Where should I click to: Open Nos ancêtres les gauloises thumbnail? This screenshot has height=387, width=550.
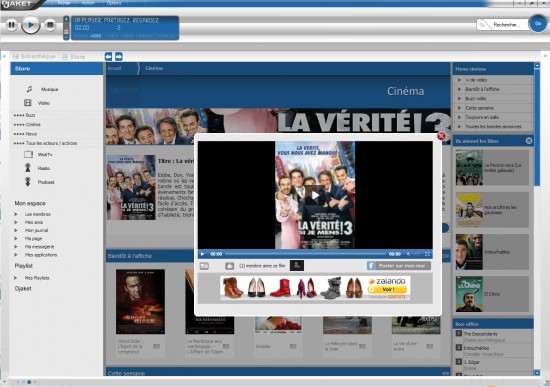pos(469,210)
